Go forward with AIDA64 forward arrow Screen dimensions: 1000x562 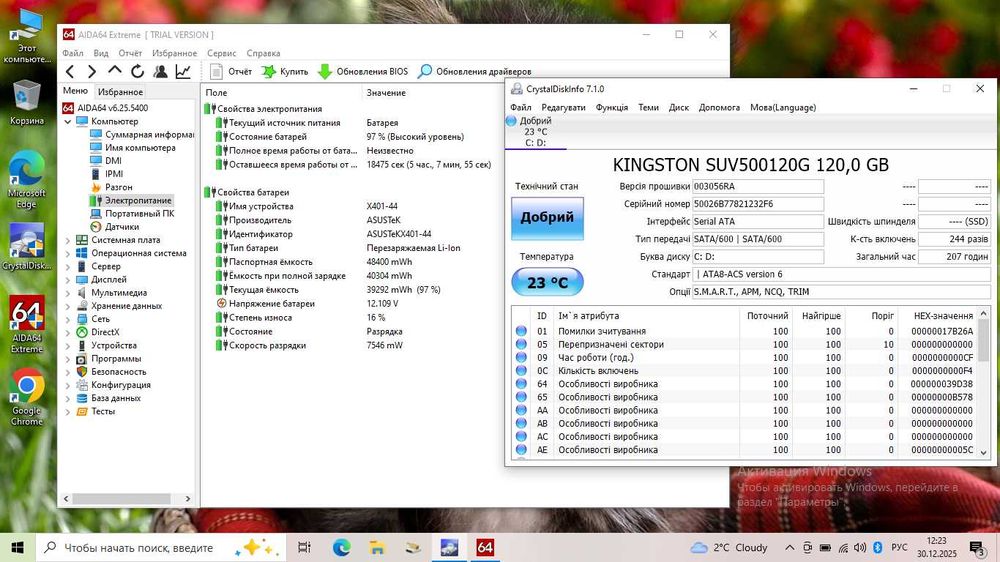click(92, 72)
